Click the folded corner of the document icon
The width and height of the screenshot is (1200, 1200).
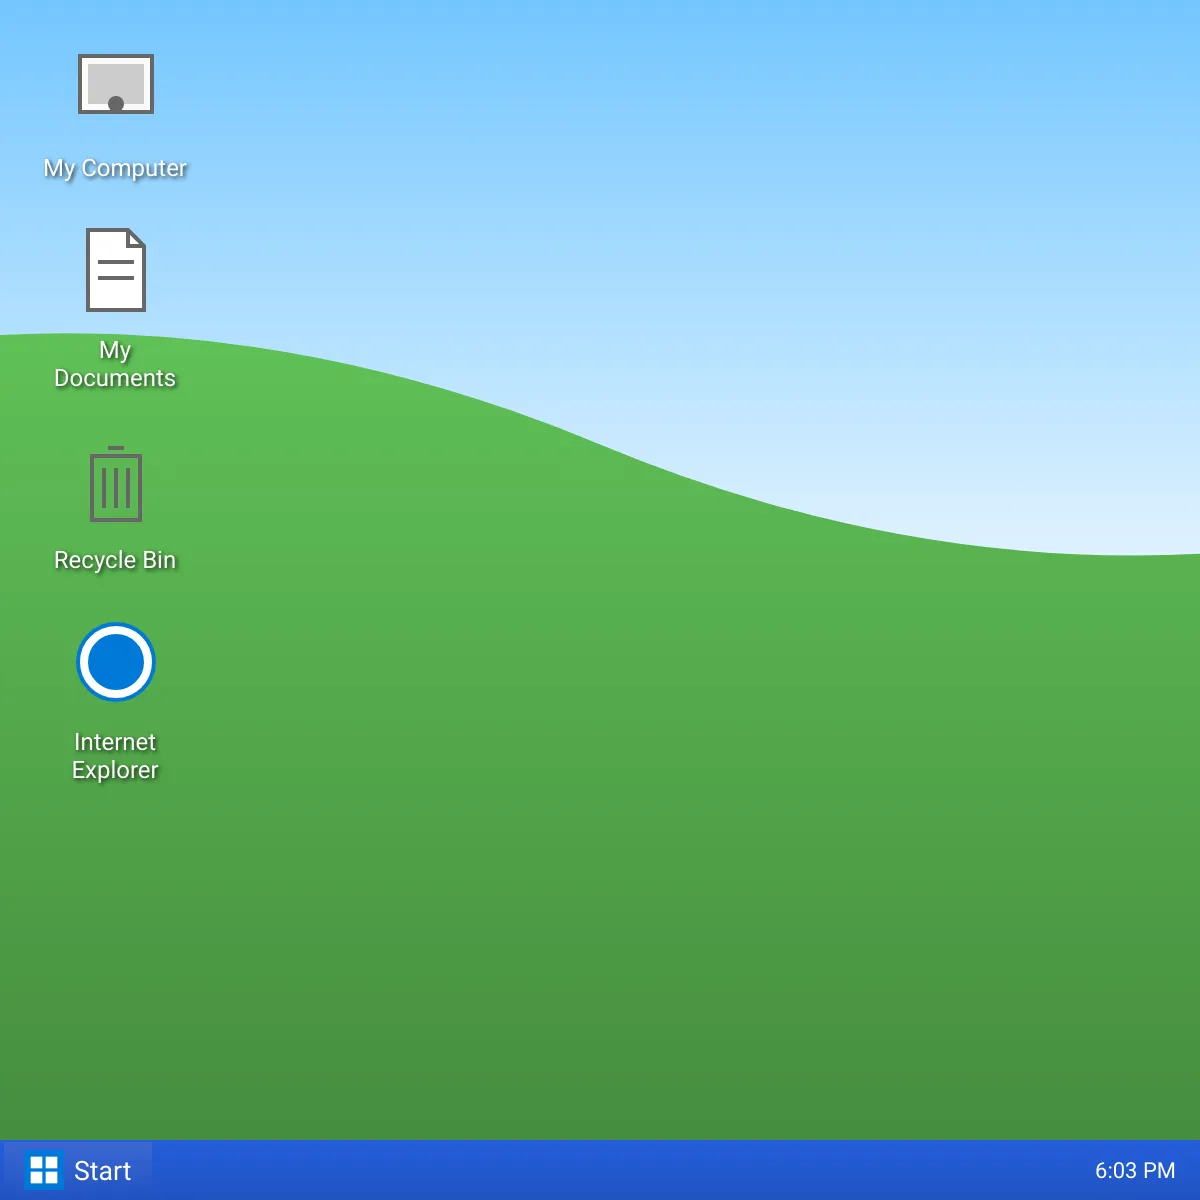pos(136,238)
